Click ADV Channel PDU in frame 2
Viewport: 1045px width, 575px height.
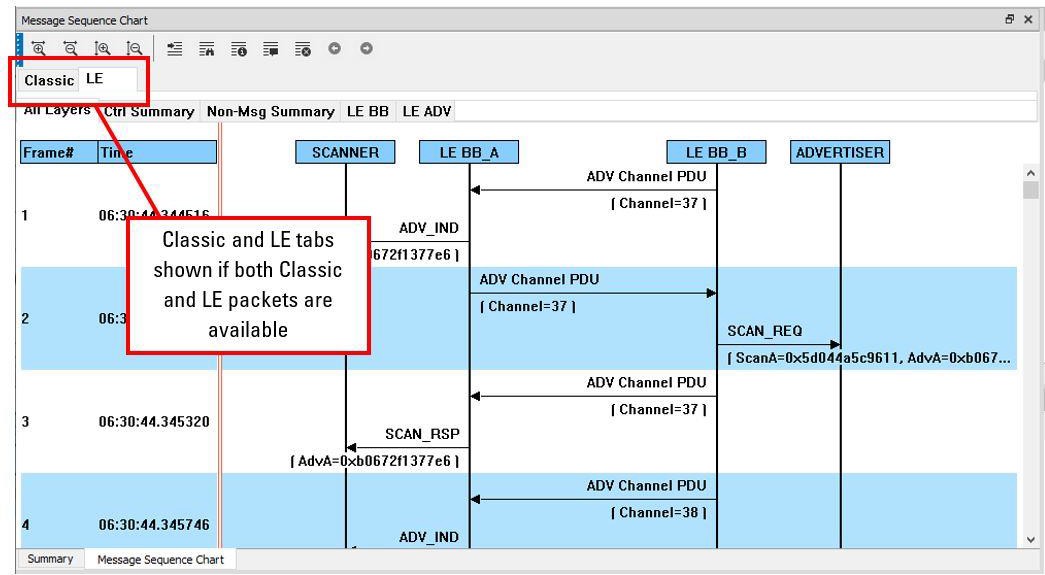[x=539, y=280]
